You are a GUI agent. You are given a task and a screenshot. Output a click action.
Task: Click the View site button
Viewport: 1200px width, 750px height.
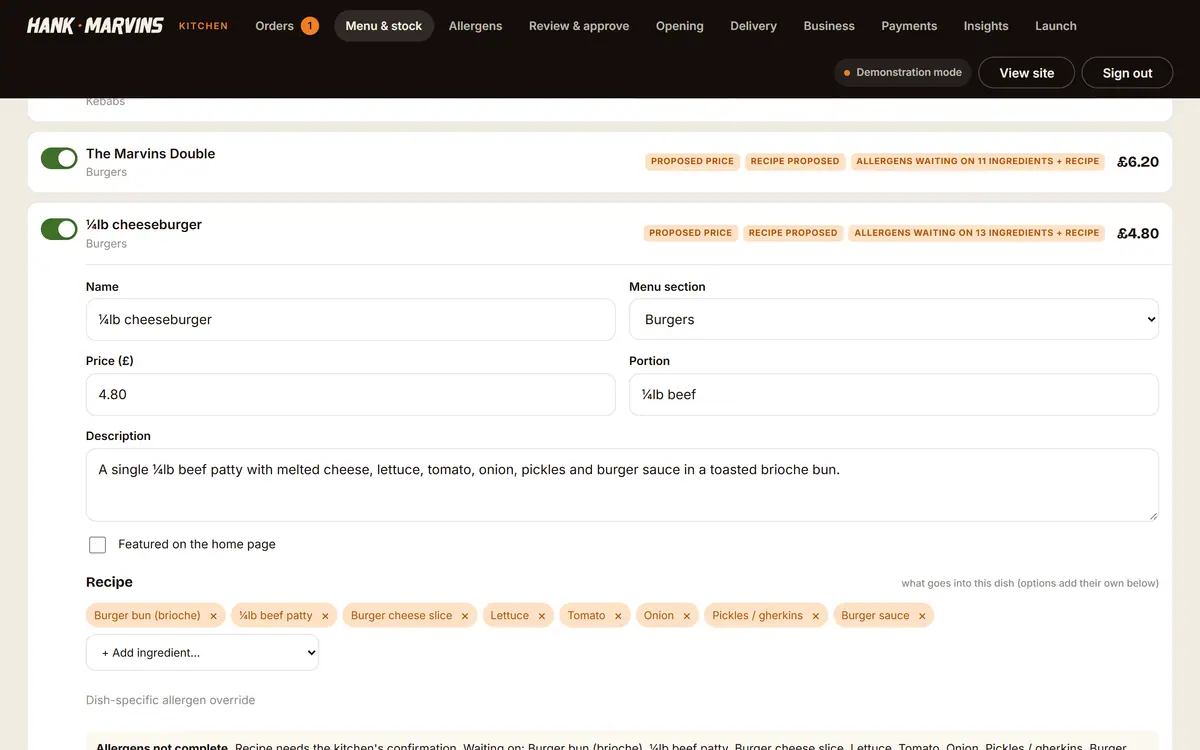[x=1027, y=73]
